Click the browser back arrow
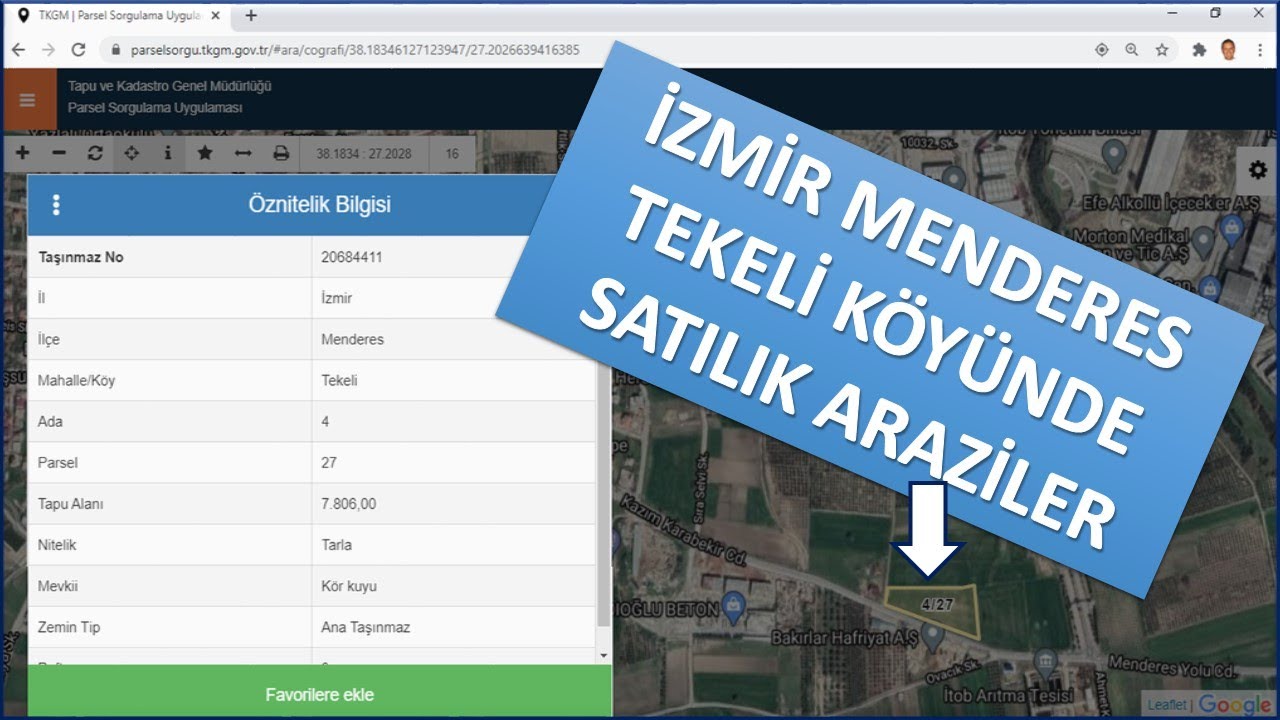Screen dimensions: 1280x720 point(18,50)
